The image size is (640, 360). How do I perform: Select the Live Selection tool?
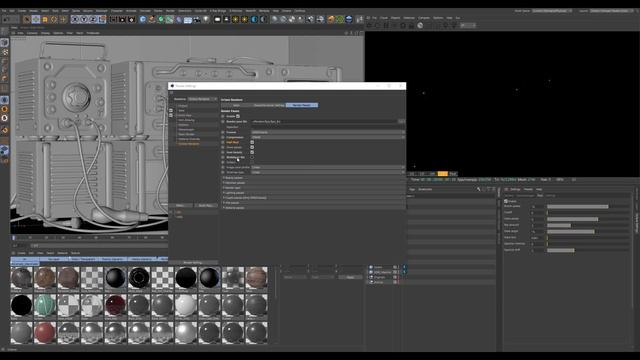pos(27,19)
